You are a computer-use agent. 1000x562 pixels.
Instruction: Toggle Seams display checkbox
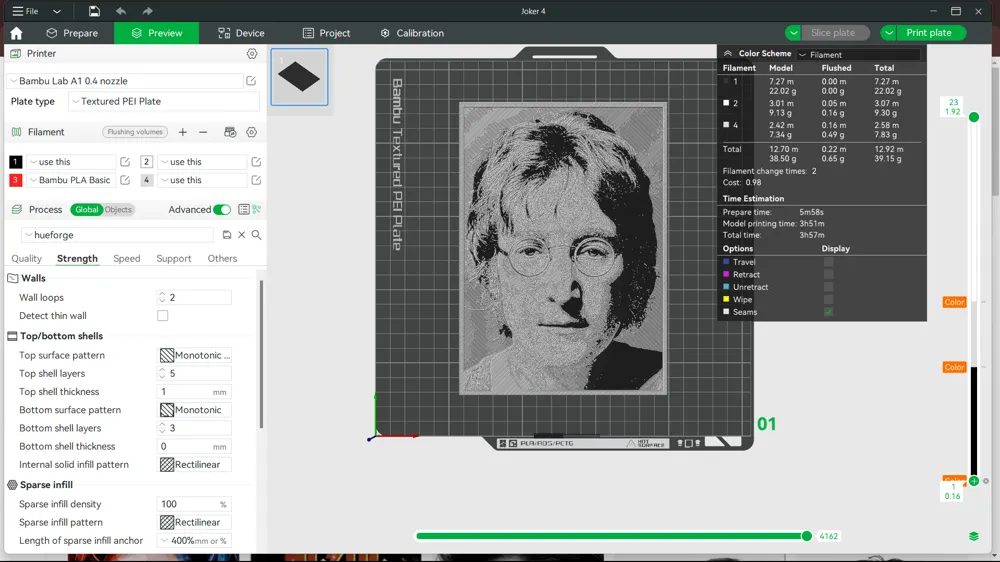pyautogui.click(x=828, y=312)
